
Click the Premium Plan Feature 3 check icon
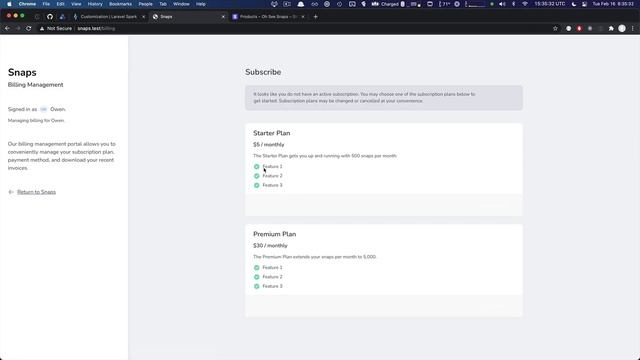click(257, 287)
